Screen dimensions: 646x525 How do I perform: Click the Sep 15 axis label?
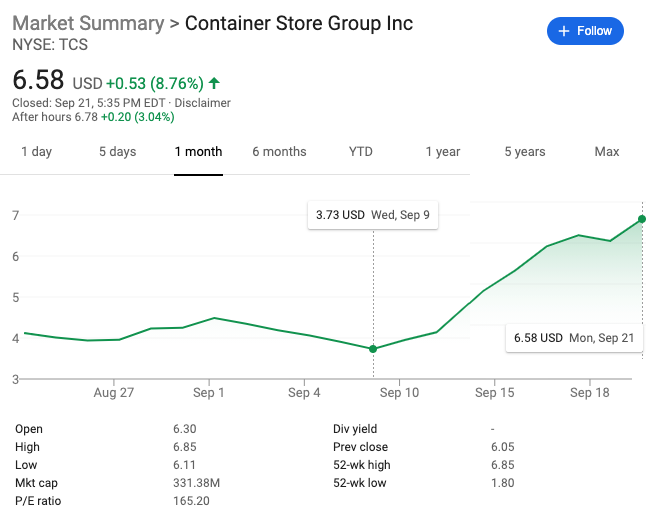pyautogui.click(x=494, y=392)
